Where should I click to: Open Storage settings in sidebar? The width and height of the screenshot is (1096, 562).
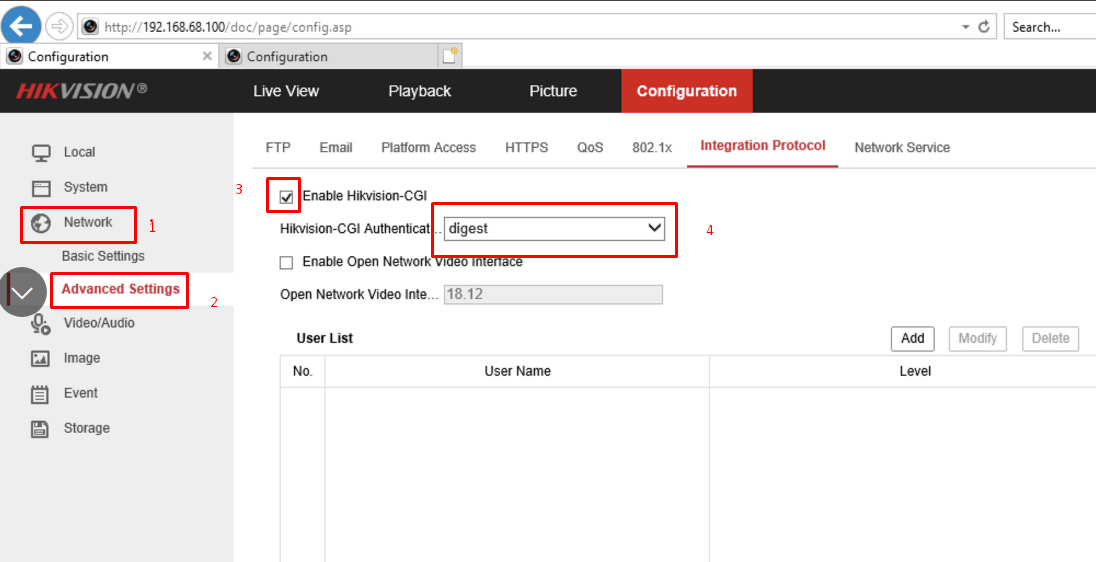(x=87, y=428)
